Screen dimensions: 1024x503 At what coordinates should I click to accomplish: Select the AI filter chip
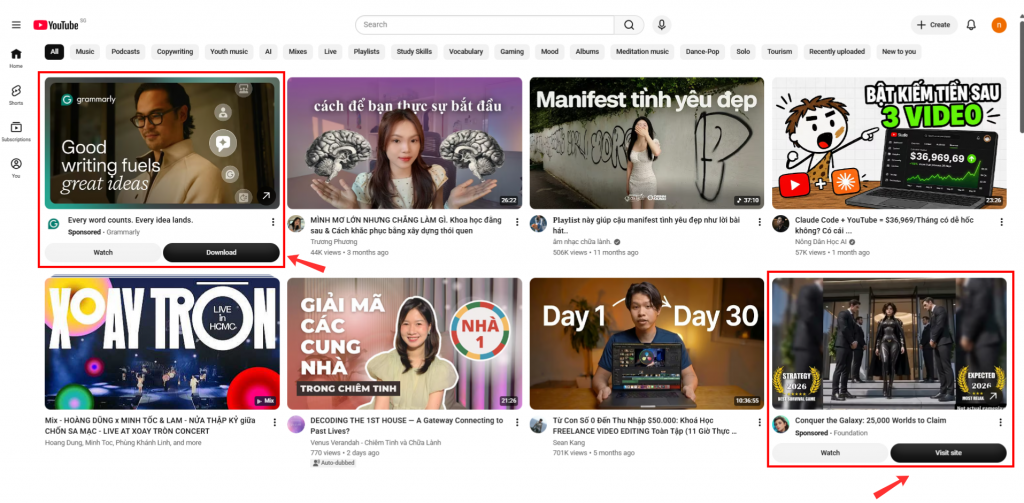pos(268,52)
